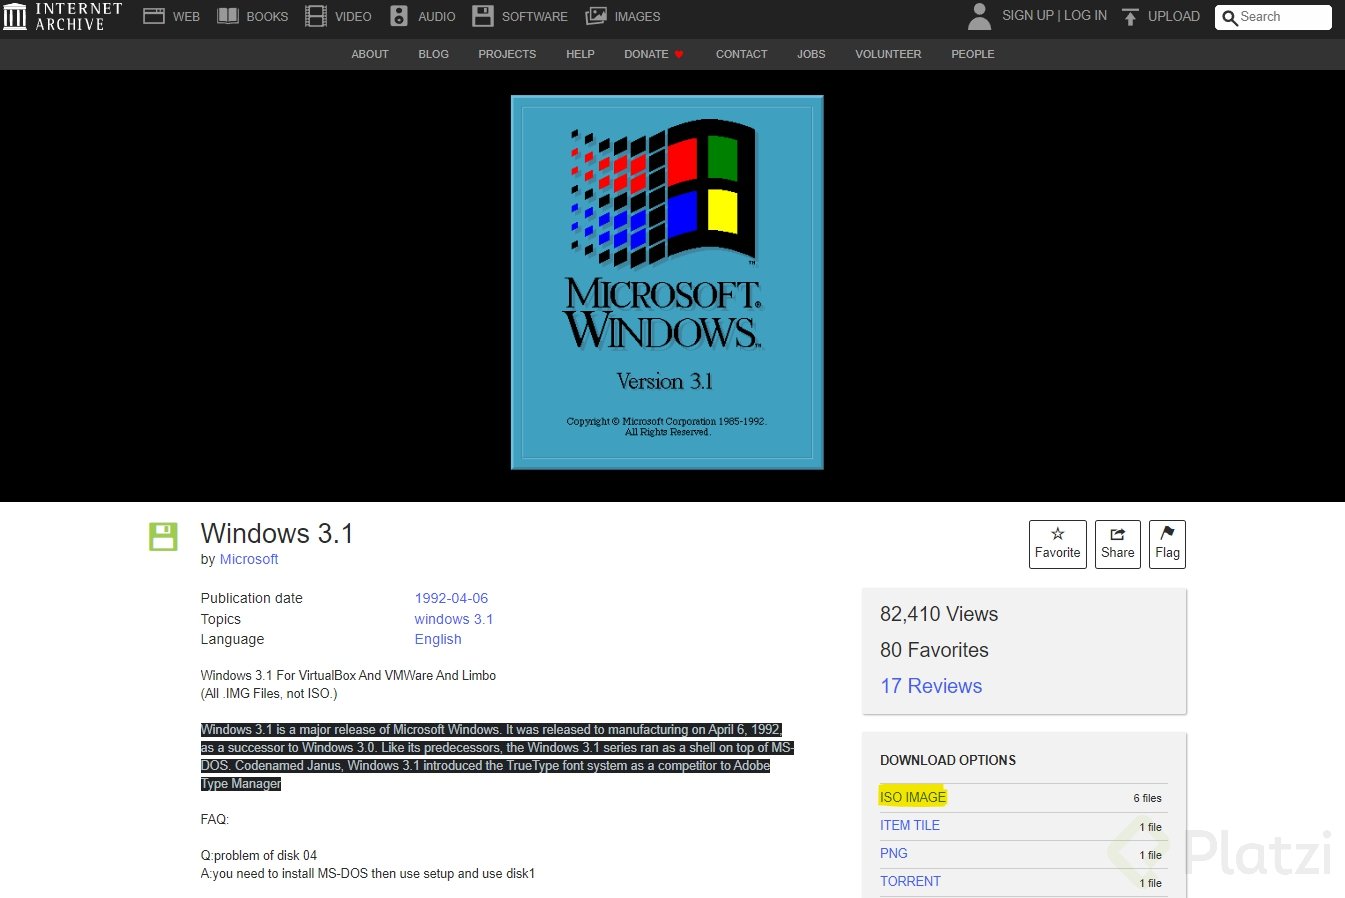
Task: Click the windows 3.1 topic link
Action: click(454, 619)
